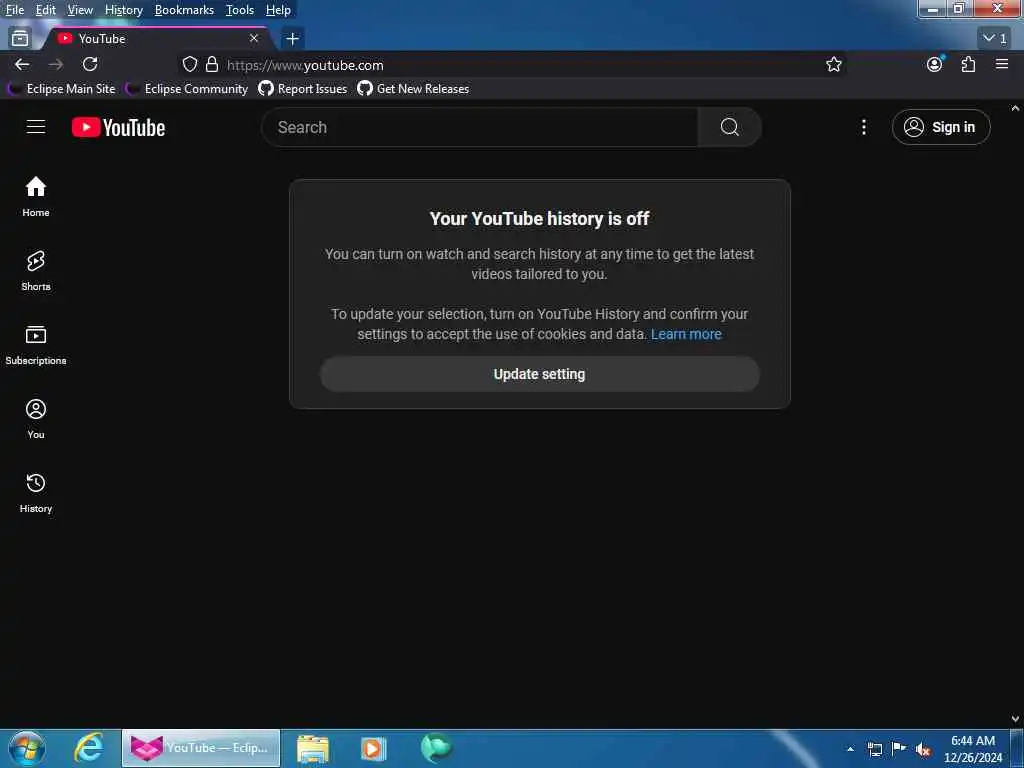This screenshot has width=1024, height=768.
Task: Open the Windows Start menu
Action: click(x=27, y=748)
